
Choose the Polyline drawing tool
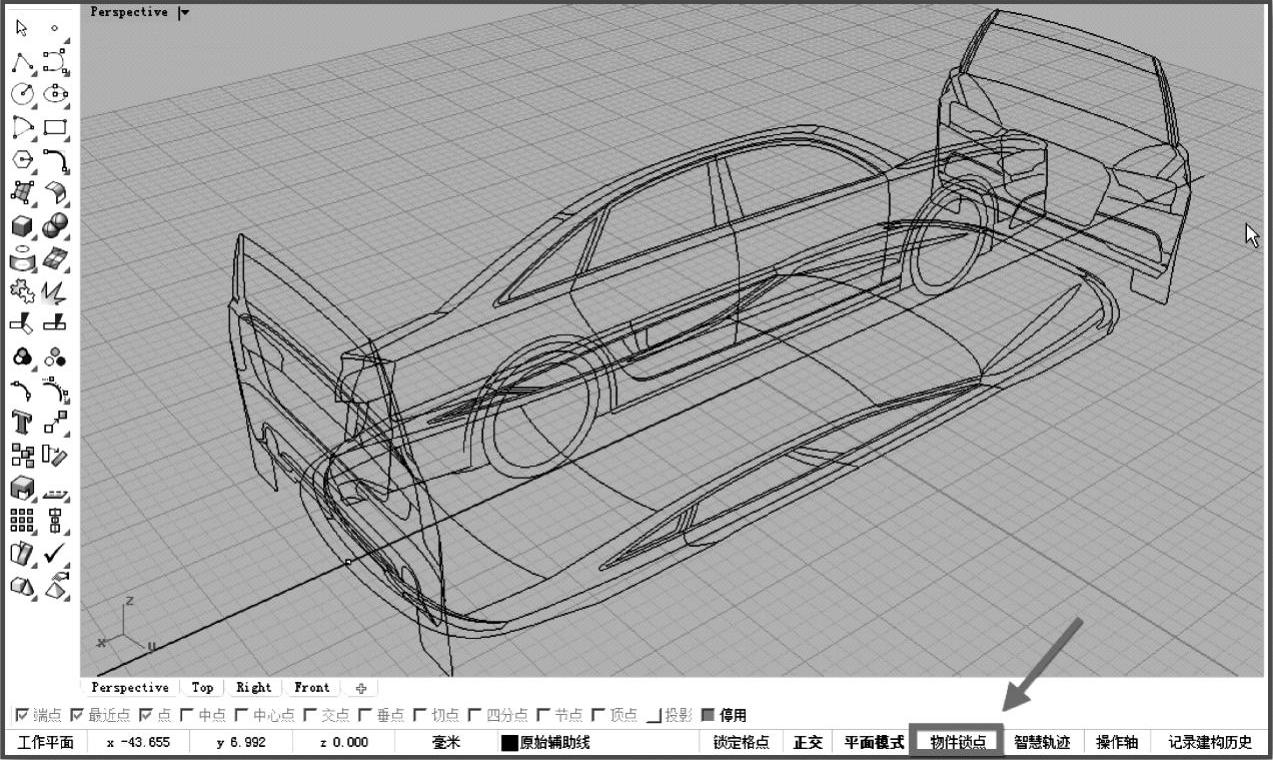point(22,62)
